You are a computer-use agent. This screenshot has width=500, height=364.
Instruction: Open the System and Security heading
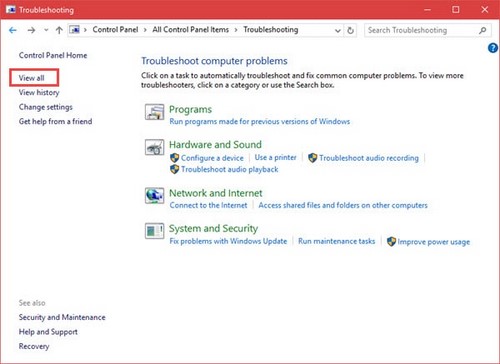click(213, 229)
